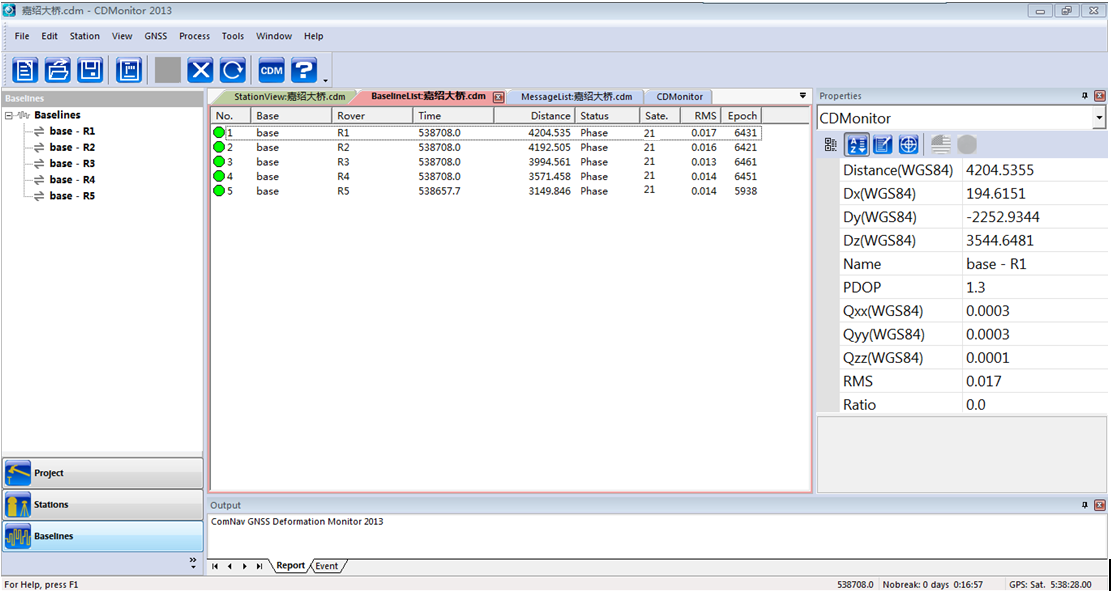Pin the Properties panel with pushpin
Screen dimensions: 1111x591
[x=1085, y=96]
